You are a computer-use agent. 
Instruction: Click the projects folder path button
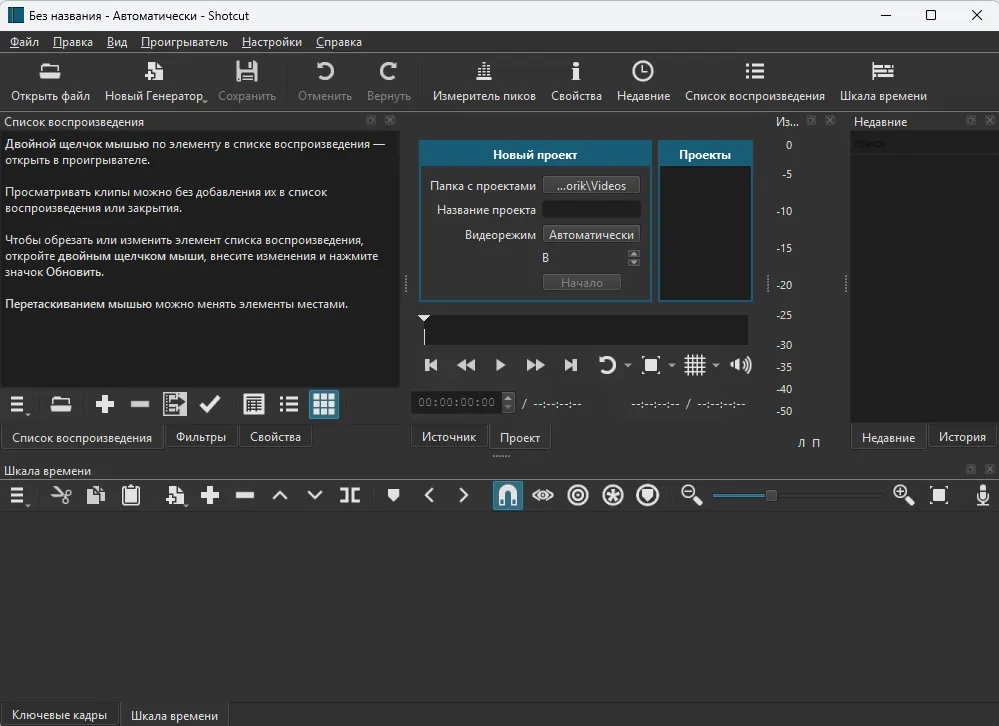pyautogui.click(x=591, y=185)
